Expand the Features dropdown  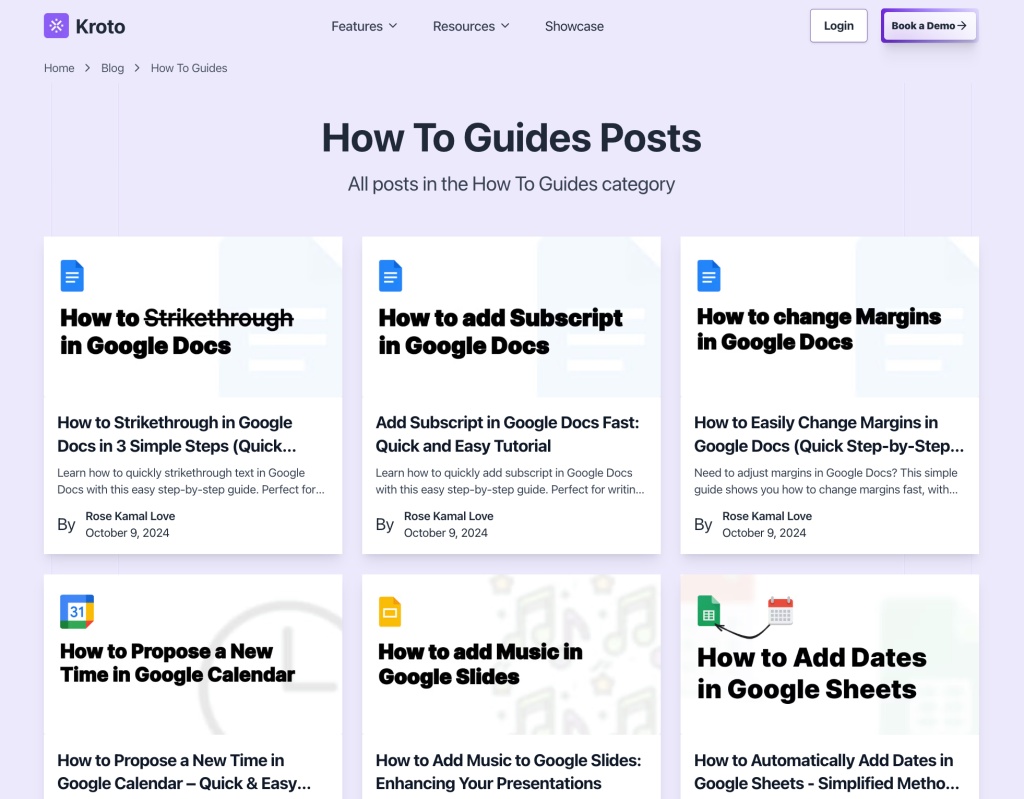[x=364, y=26]
